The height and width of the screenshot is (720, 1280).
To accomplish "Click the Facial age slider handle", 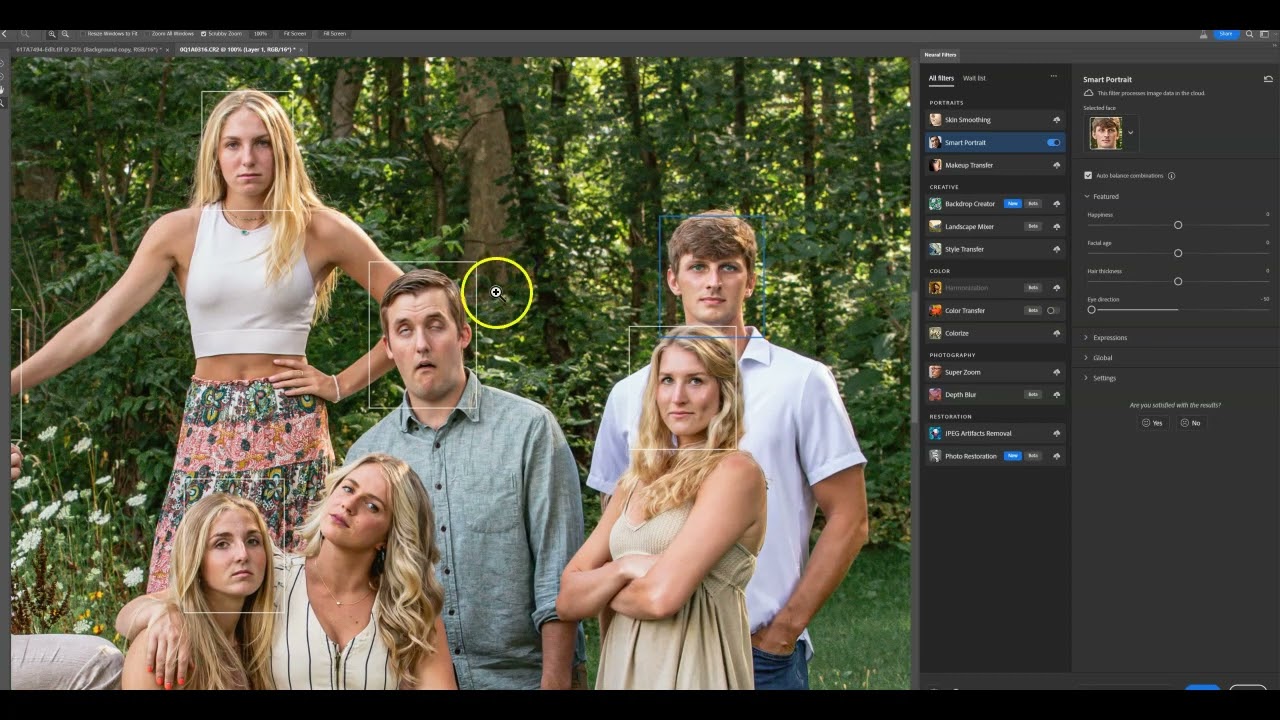I will pyautogui.click(x=1178, y=253).
